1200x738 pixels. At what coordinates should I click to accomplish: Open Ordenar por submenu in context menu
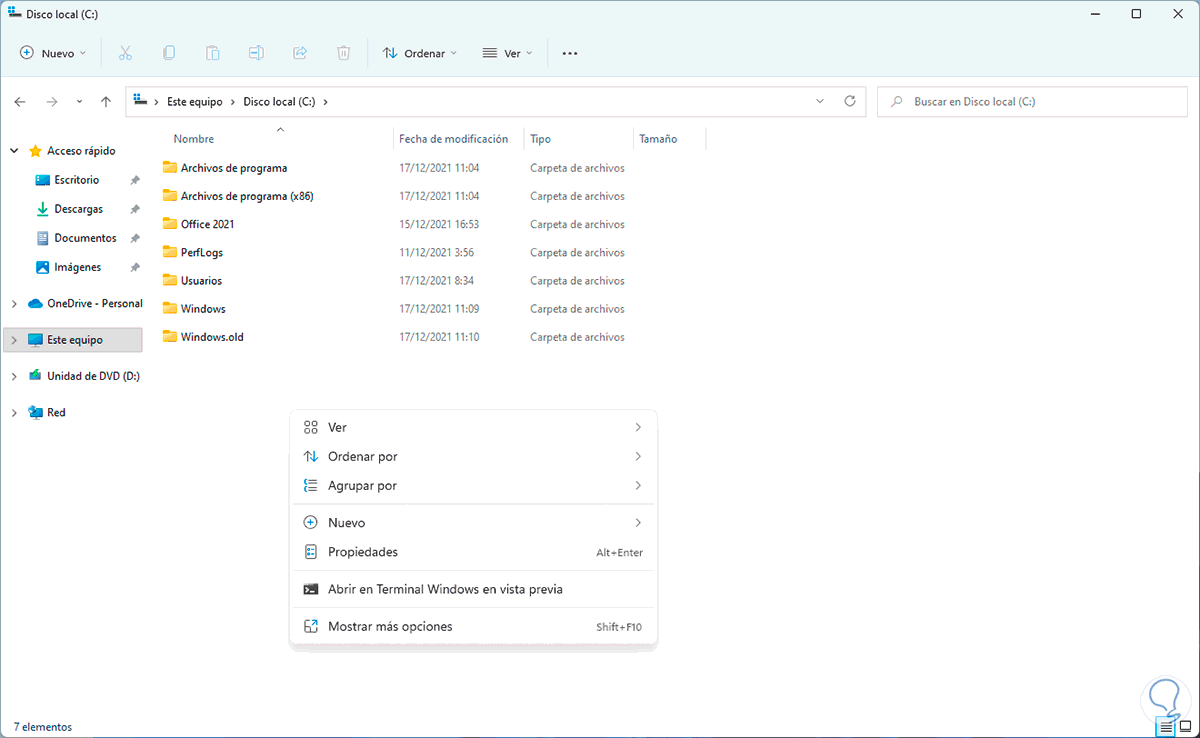pyautogui.click(x=473, y=456)
